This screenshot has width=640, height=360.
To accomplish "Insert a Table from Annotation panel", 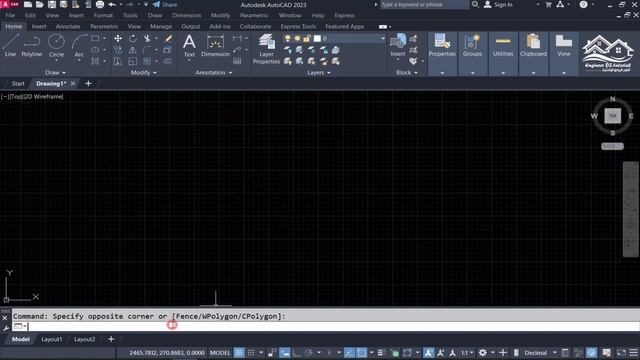I will (x=237, y=61).
